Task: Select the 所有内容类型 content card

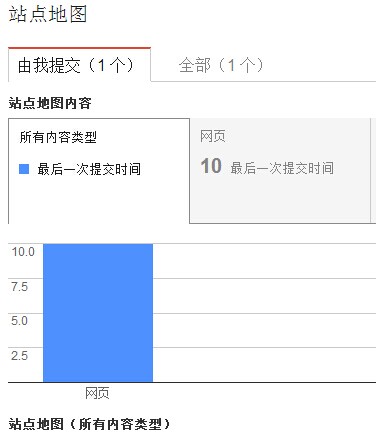Action: point(99,171)
